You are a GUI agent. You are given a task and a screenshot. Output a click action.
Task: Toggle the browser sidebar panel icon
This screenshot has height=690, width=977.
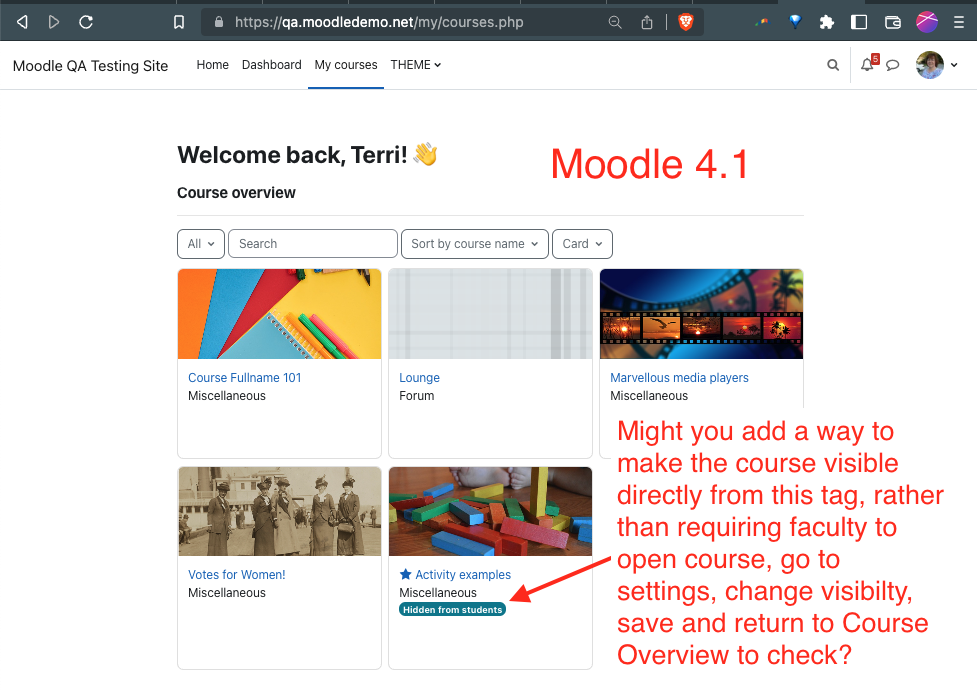(859, 22)
